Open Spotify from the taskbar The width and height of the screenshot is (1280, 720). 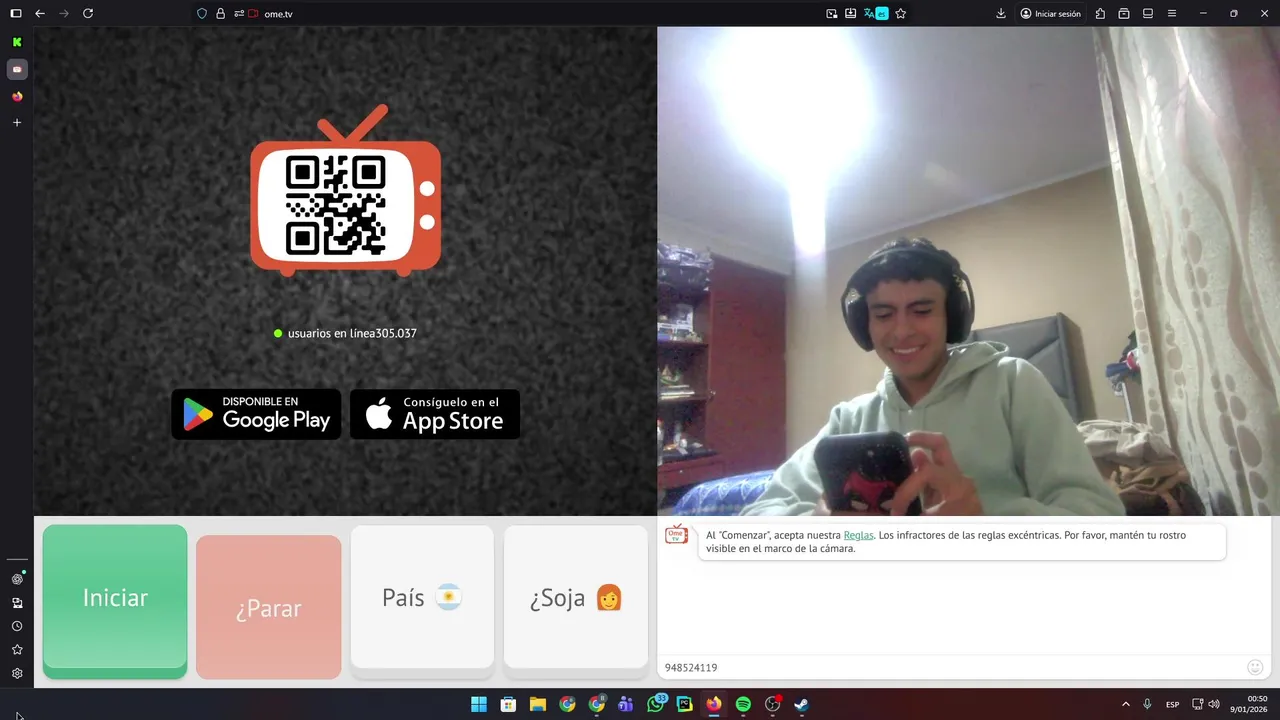click(x=743, y=704)
